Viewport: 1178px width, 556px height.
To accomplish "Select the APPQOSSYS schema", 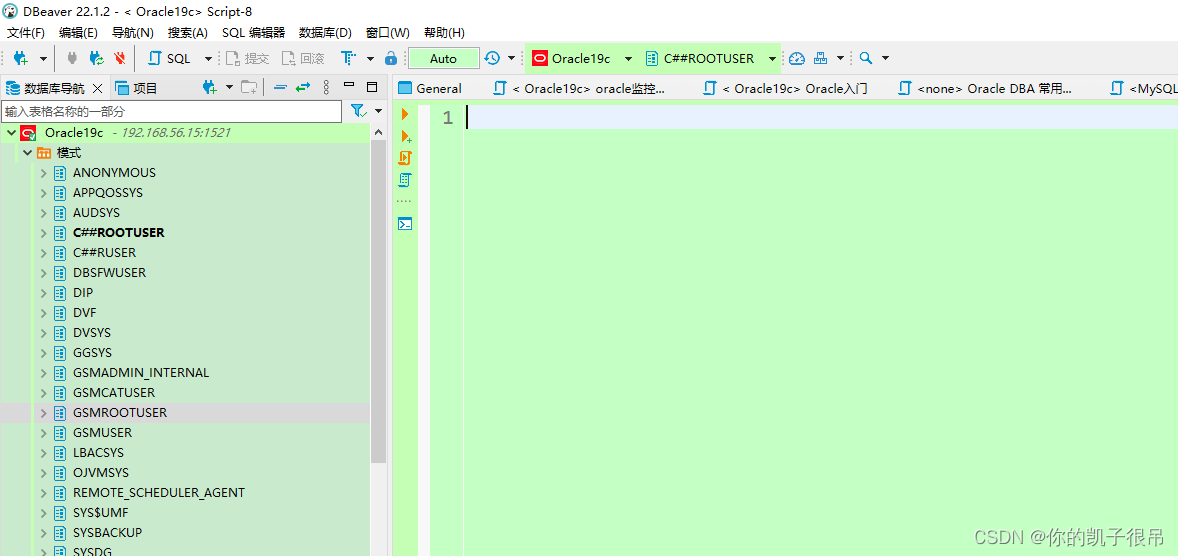I will [107, 192].
